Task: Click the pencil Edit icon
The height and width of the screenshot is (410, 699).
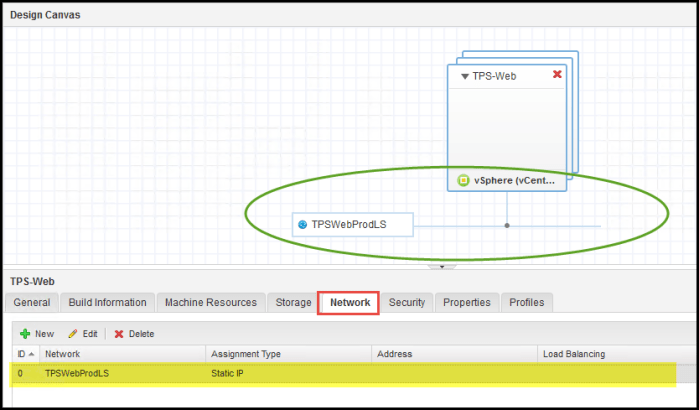Action: click(73, 334)
